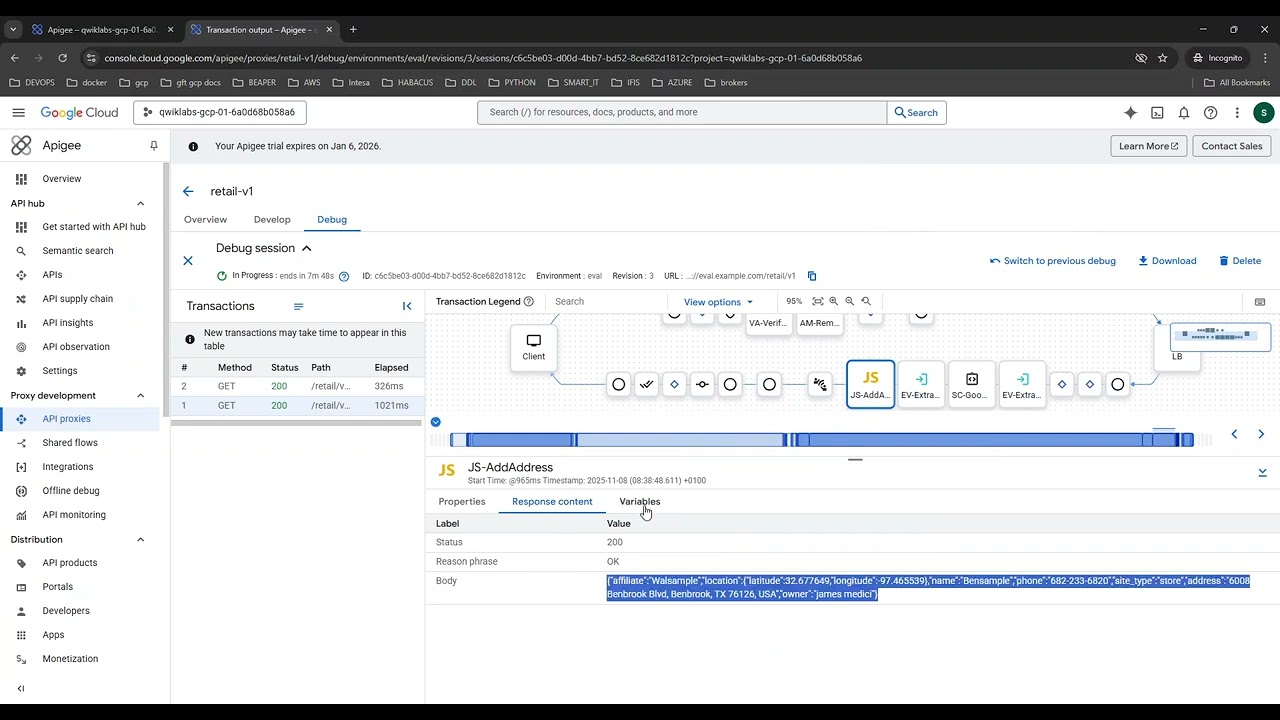Collapse the Debug session header
Screen dimensions: 1280x720
[x=307, y=248]
